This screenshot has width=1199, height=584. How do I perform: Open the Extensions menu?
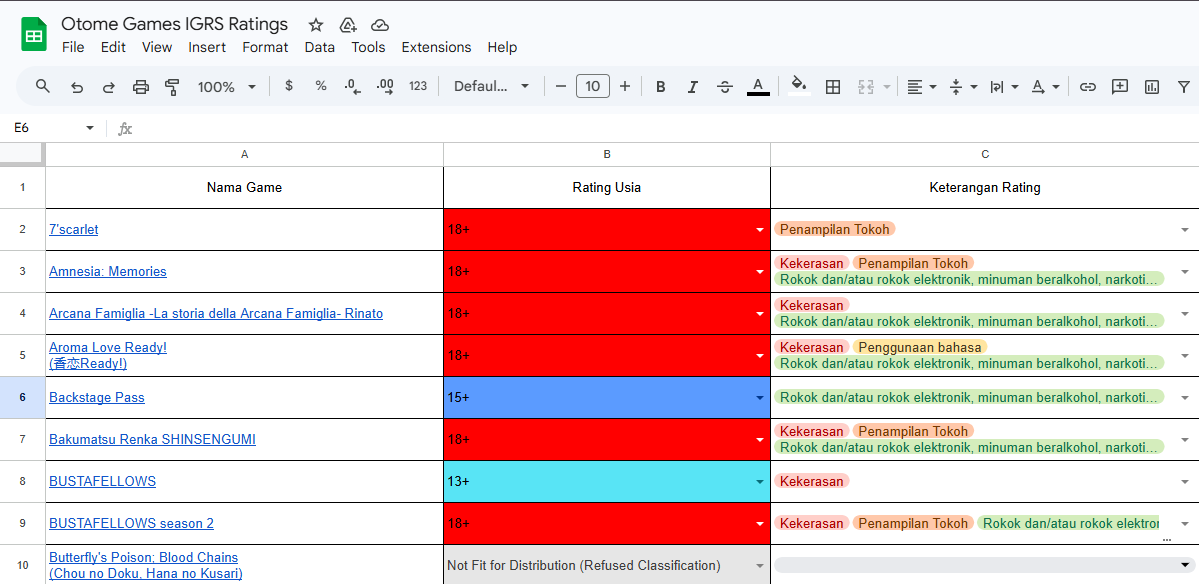click(x=437, y=47)
